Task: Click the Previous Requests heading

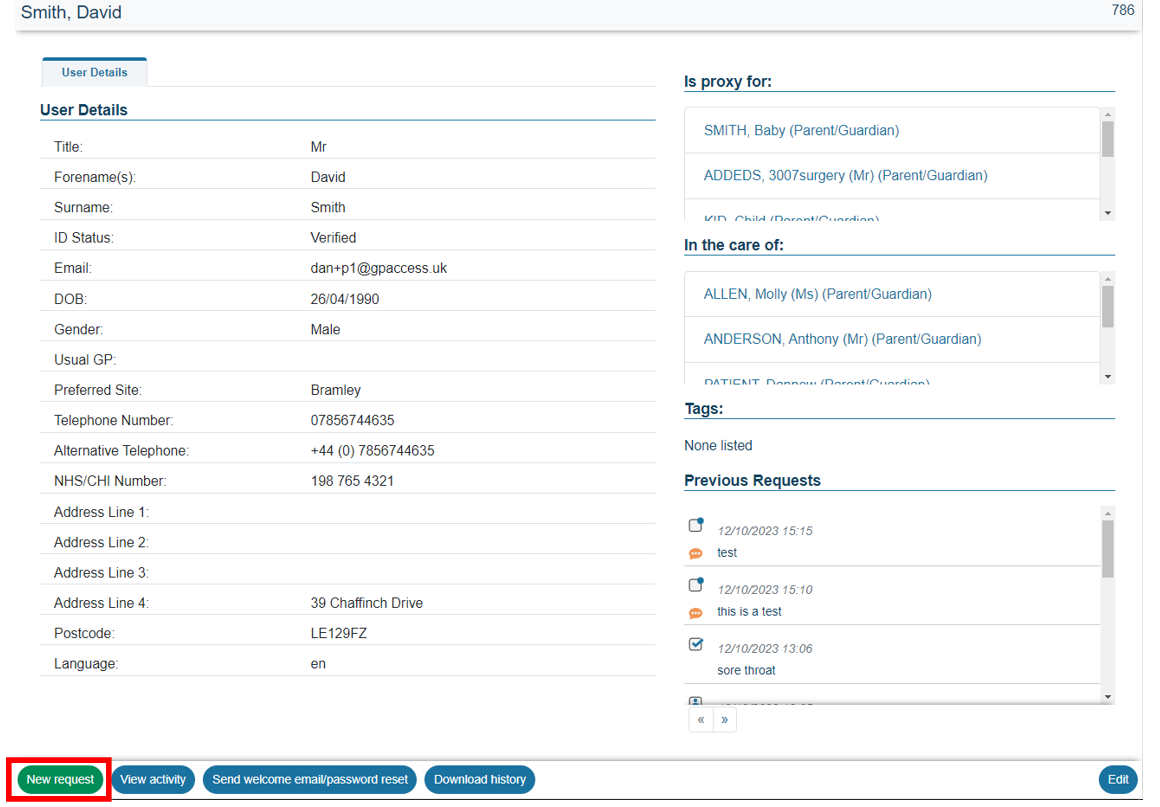Action: pos(752,481)
